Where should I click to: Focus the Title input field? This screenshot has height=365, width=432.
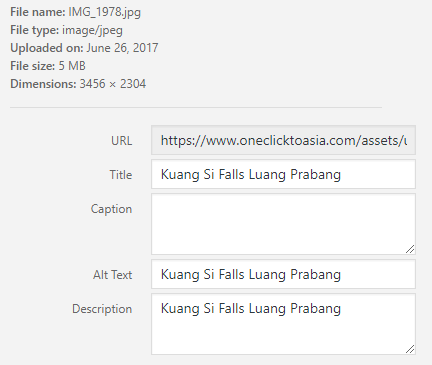(x=283, y=174)
